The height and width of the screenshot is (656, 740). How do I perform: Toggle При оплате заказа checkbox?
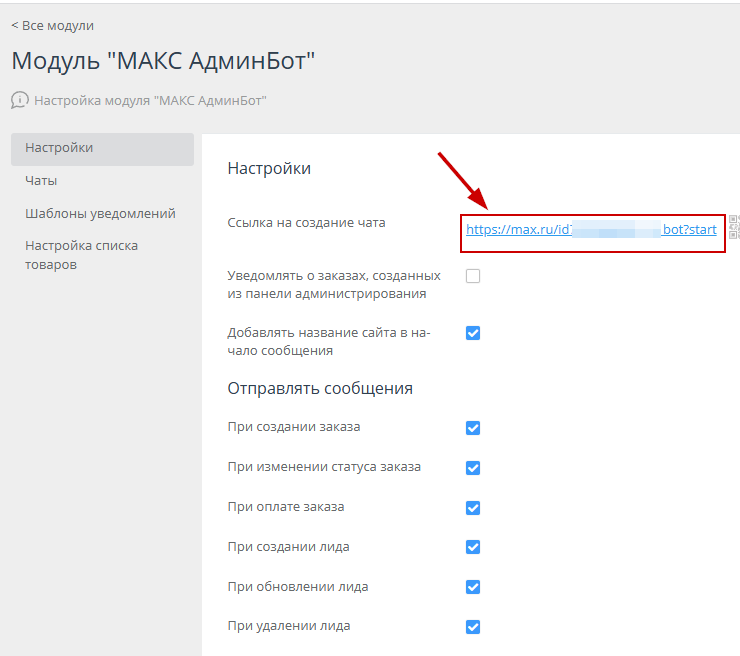[473, 508]
